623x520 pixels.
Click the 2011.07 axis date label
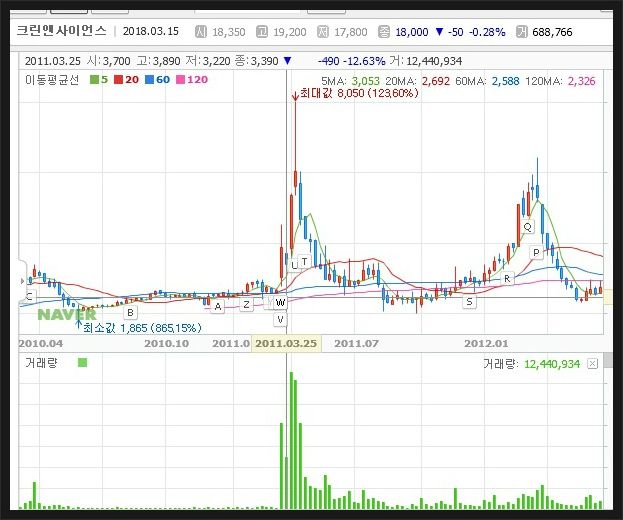tap(356, 343)
